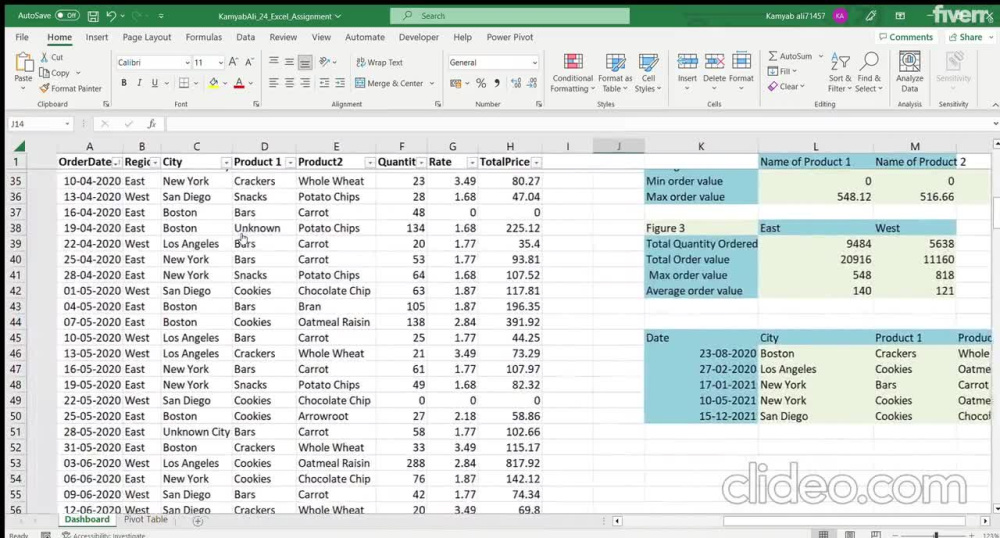1000x538 pixels.
Task: Switch to the Formulas tab
Action: (x=203, y=37)
